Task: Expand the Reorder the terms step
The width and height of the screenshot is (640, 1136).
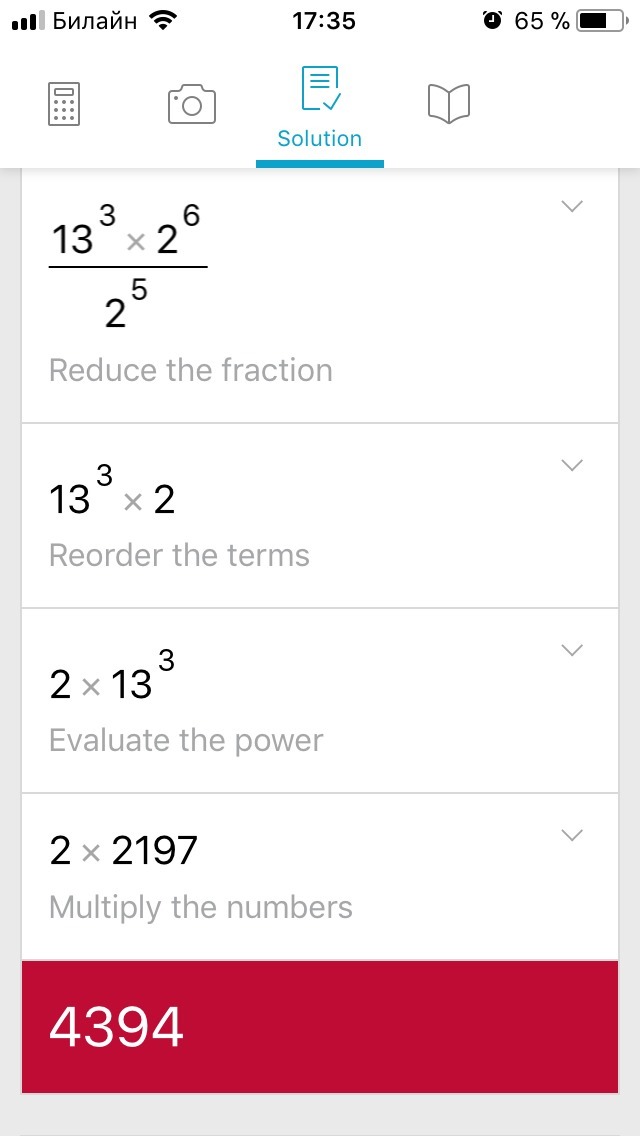Action: (572, 465)
